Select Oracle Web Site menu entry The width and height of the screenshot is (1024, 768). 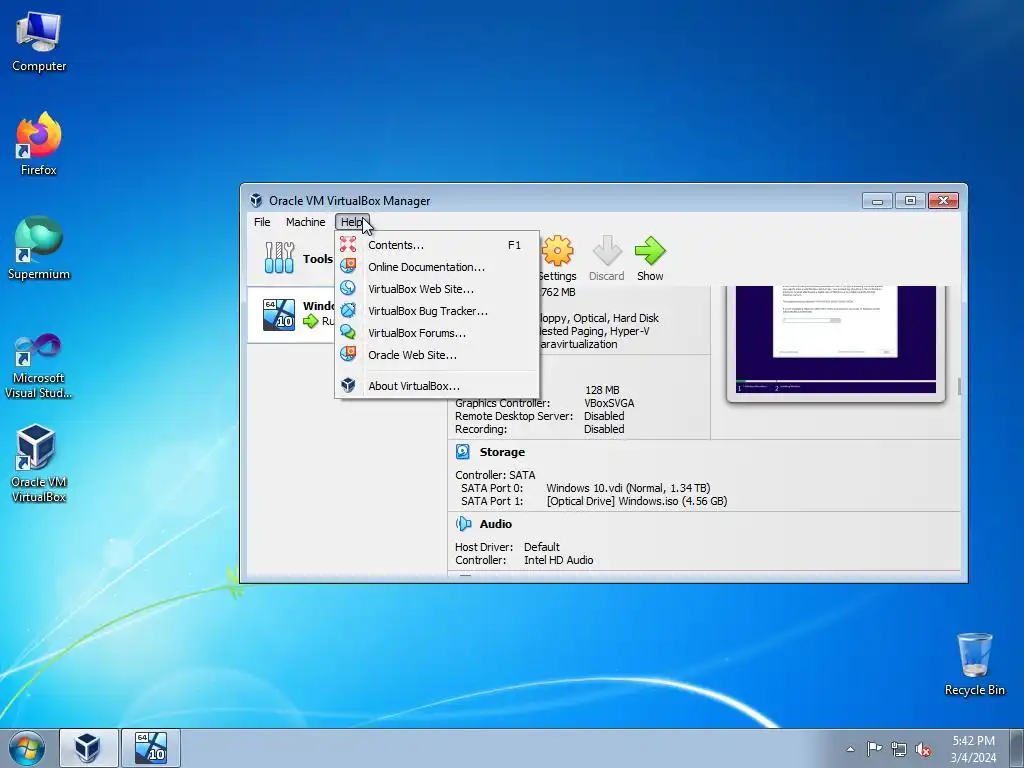[436, 355]
